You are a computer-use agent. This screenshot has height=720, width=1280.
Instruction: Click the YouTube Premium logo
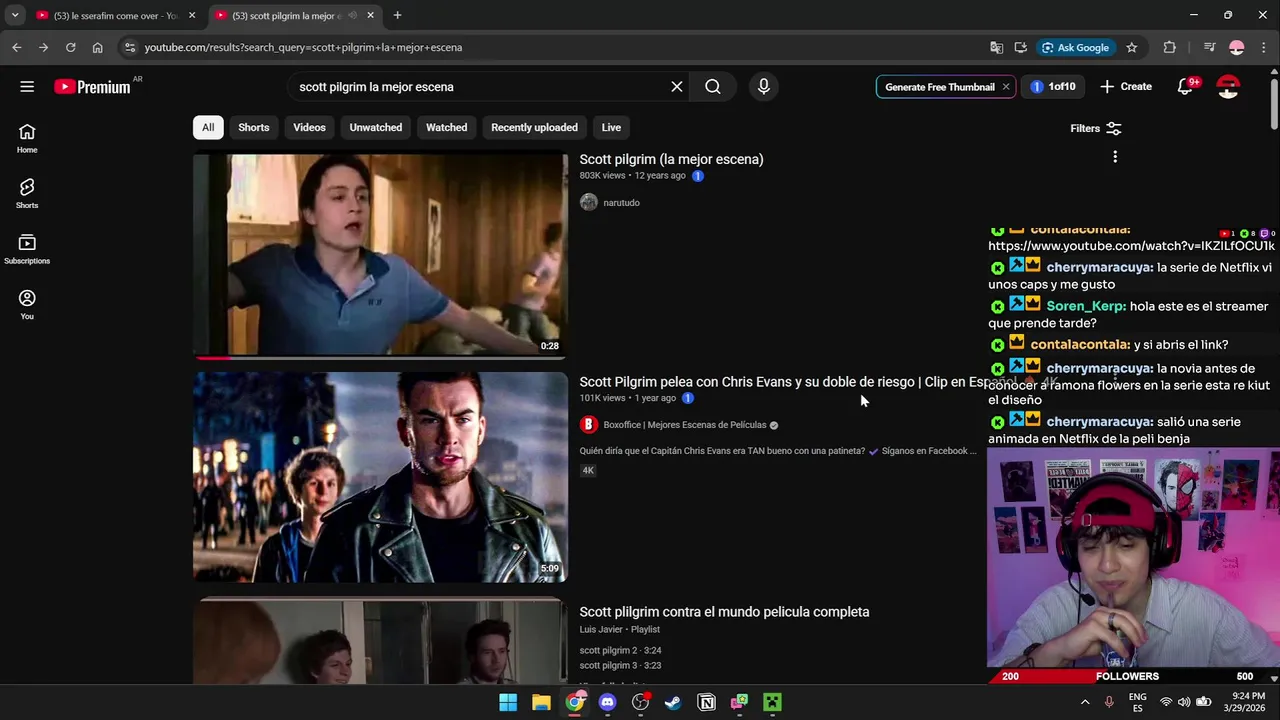[x=92, y=87]
